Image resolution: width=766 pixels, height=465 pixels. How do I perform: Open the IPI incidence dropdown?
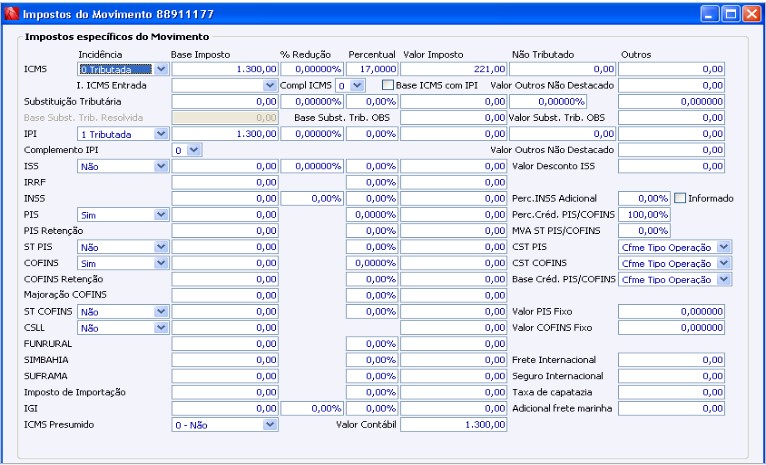[161, 134]
